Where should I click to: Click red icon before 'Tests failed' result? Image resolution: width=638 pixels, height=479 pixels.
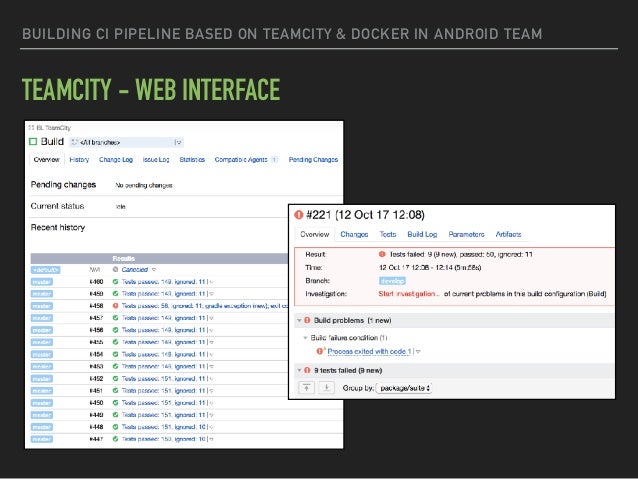[382, 254]
